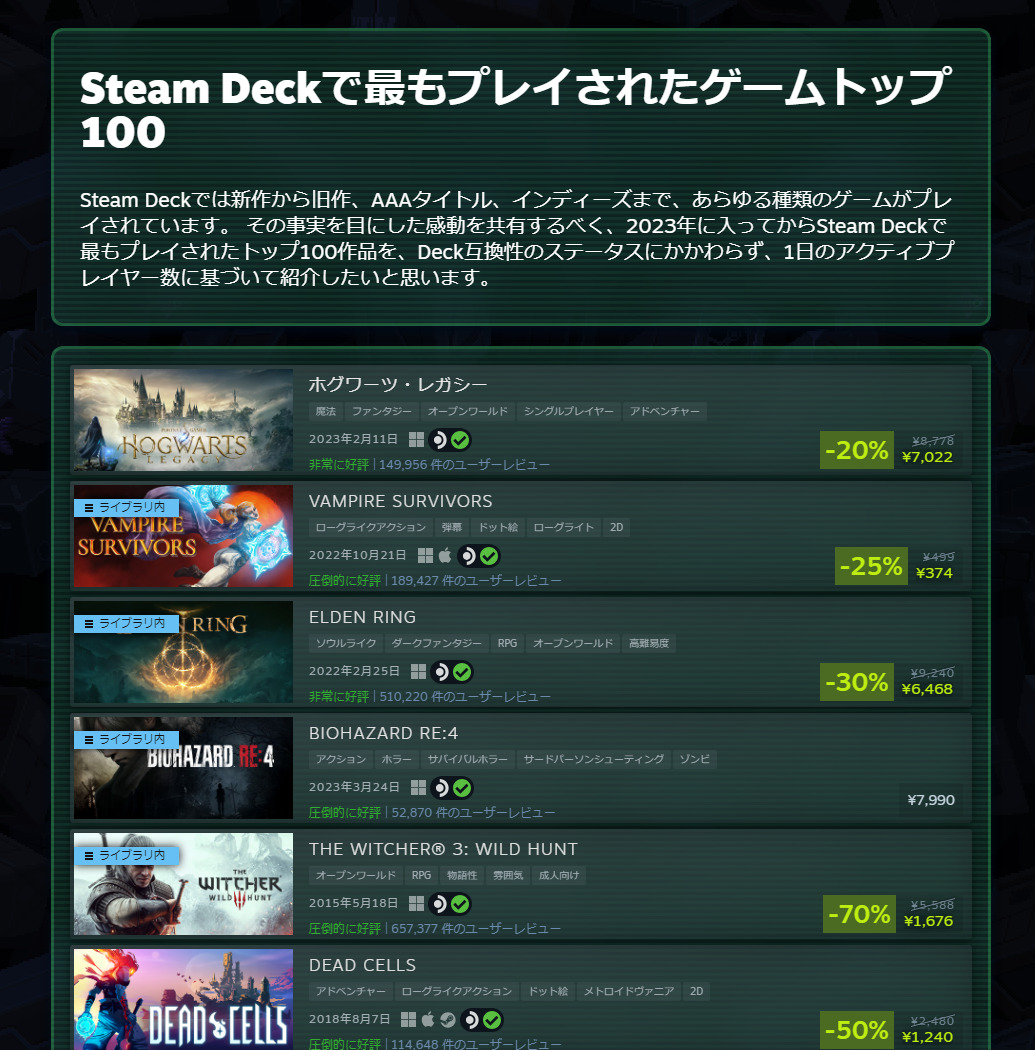The width and height of the screenshot is (1035, 1050).
Task: Click the Steam Deck verified icon for Hogwarts Legacy
Action: tap(450, 440)
